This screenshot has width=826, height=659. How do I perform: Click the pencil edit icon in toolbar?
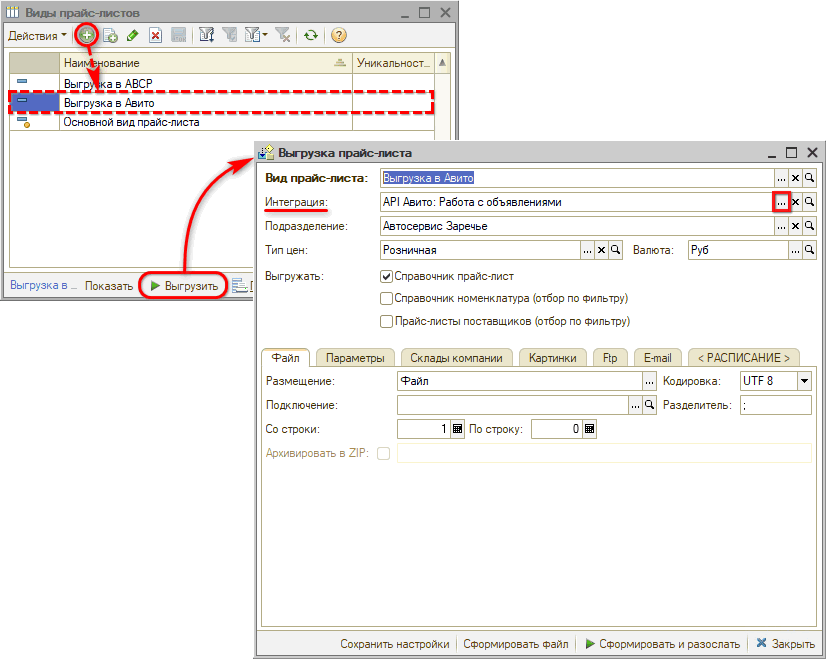[133, 35]
